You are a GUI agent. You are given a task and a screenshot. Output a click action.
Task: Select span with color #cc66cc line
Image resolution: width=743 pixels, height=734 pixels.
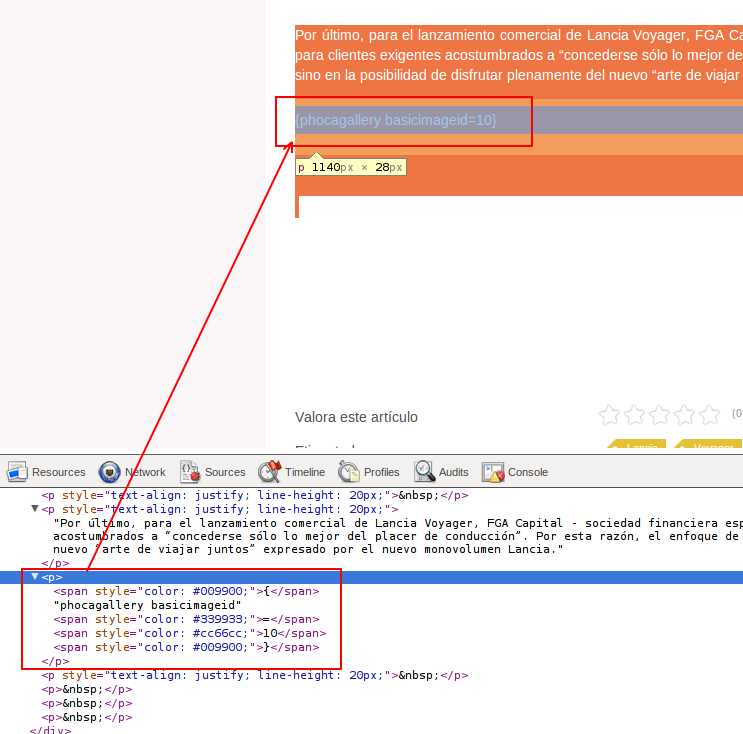pyautogui.click(x=190, y=633)
